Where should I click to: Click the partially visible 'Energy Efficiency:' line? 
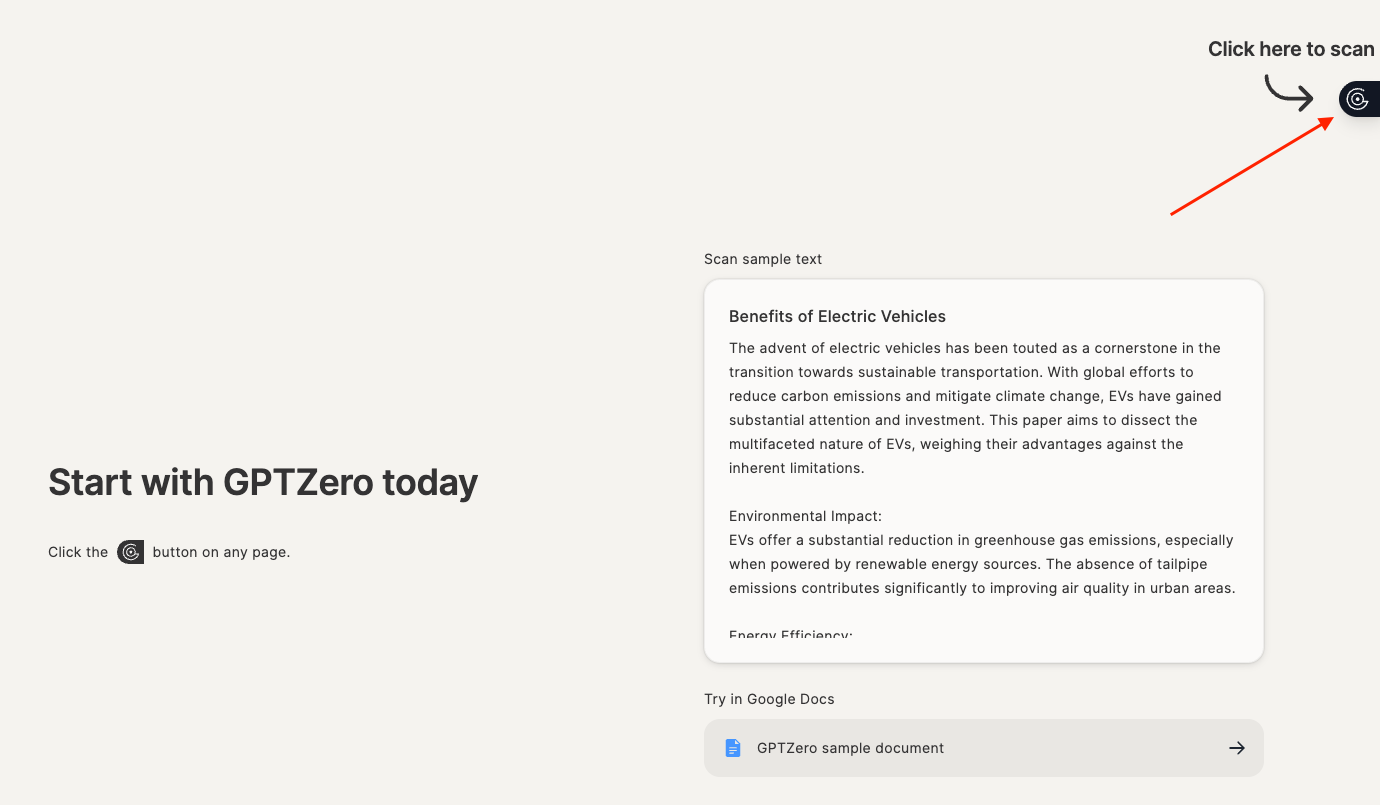(x=790, y=634)
